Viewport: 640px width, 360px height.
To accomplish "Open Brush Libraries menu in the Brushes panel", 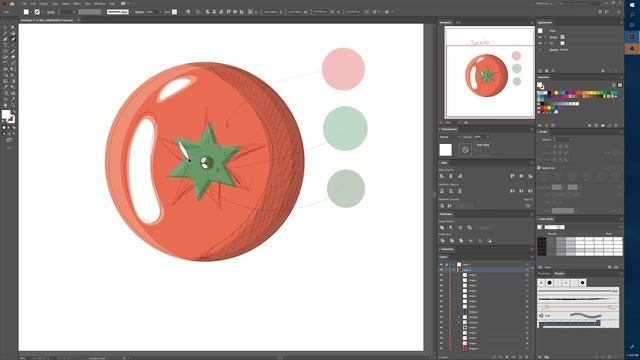I will coord(540,357).
